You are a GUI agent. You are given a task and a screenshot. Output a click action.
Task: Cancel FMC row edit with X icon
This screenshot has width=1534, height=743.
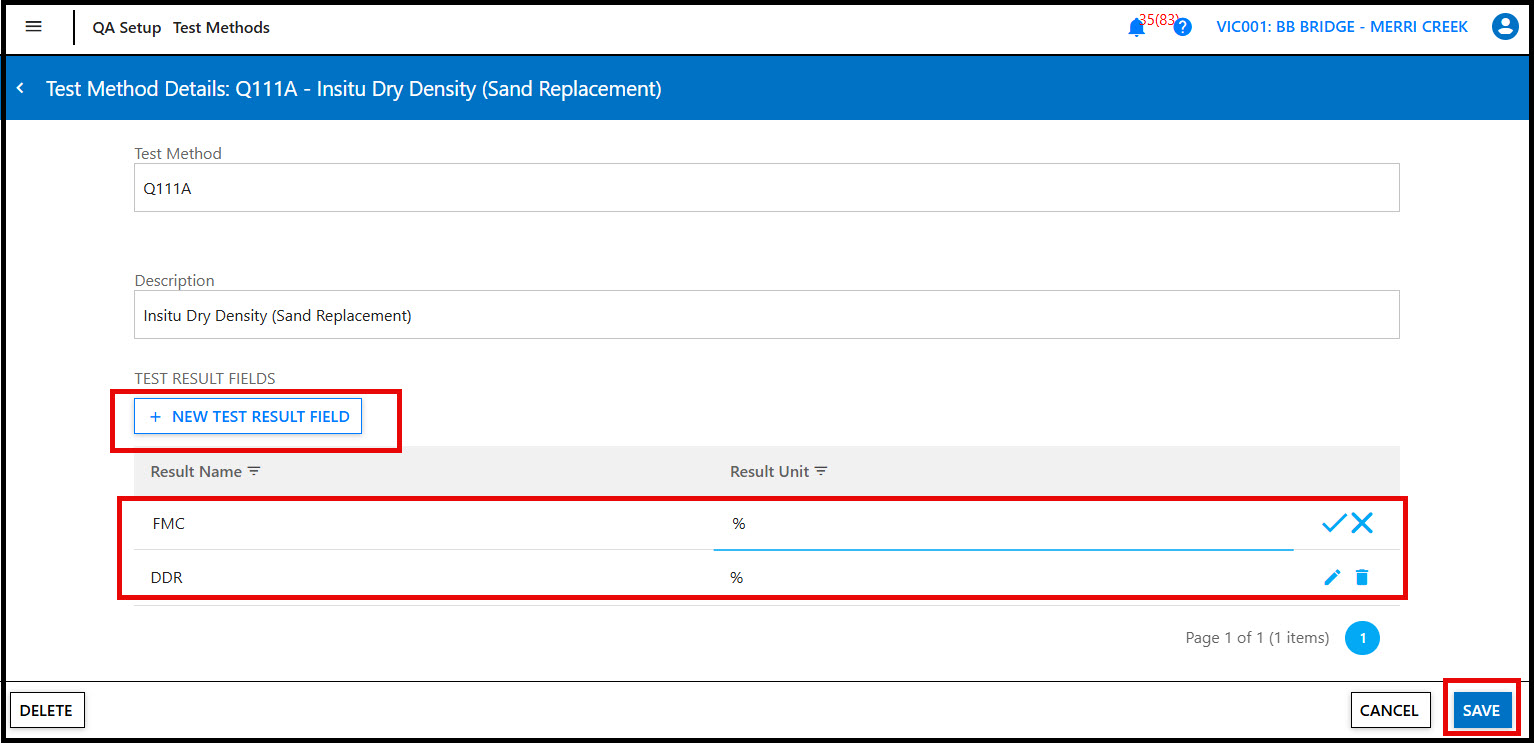[1362, 523]
